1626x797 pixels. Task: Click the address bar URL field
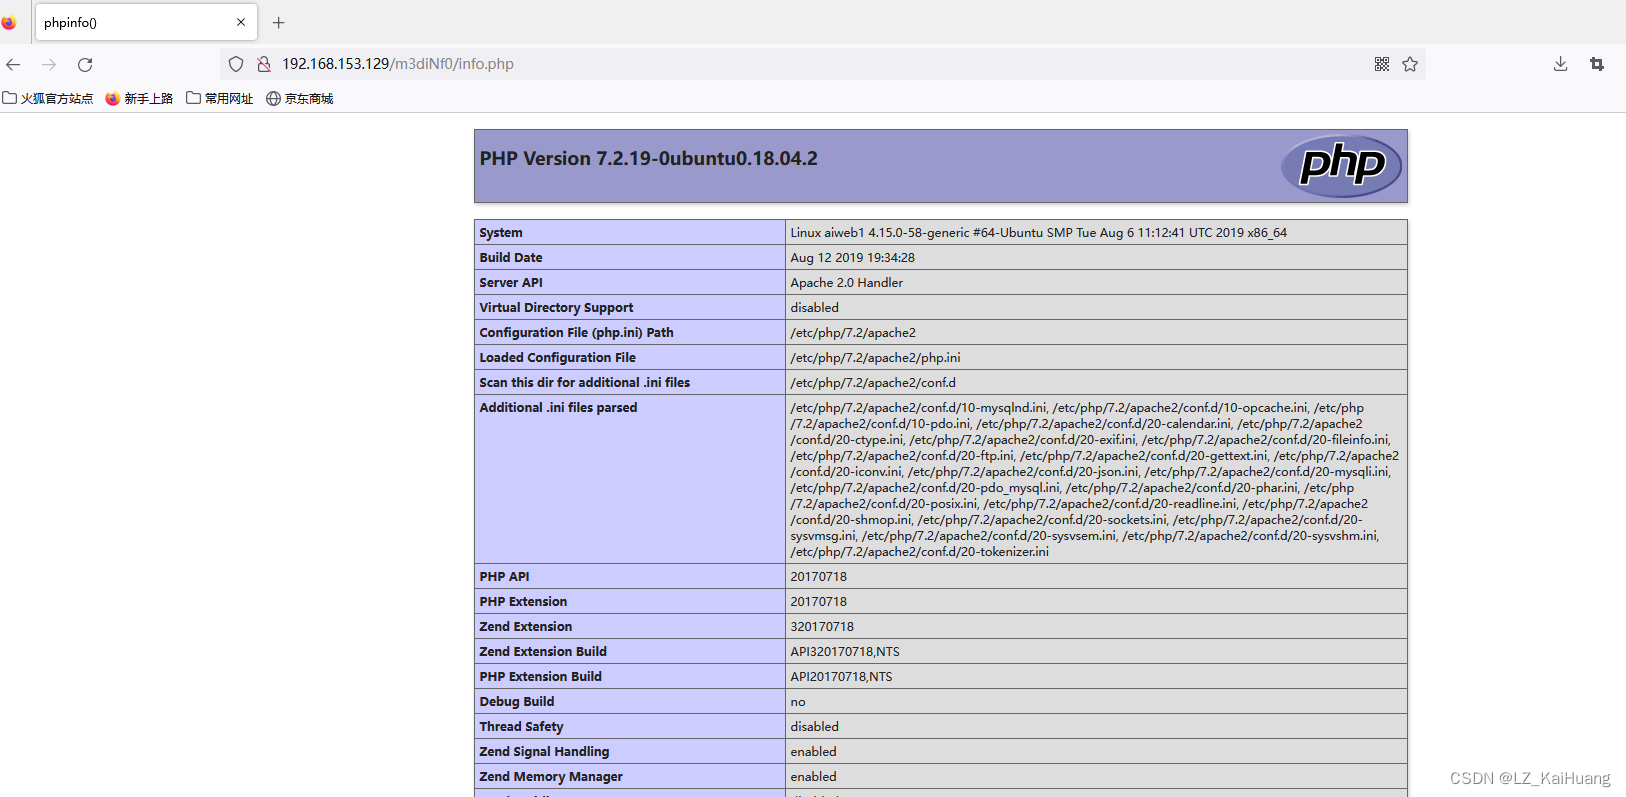point(822,64)
